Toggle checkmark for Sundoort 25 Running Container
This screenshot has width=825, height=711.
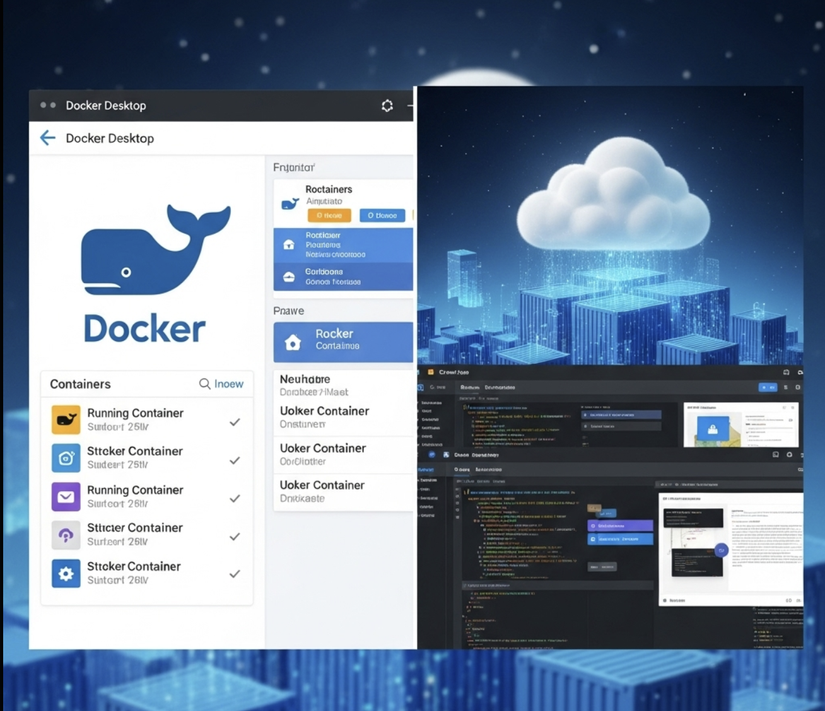[235, 422]
